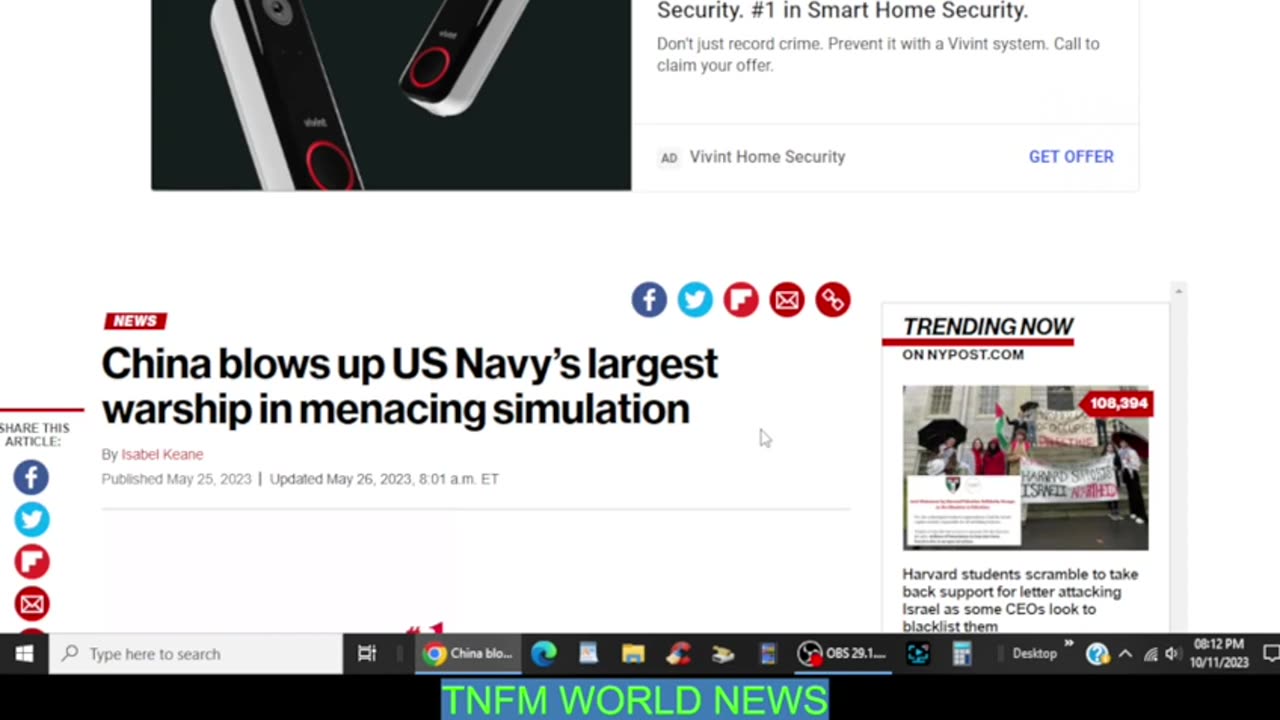Image resolution: width=1280 pixels, height=720 pixels.
Task: Copy article link icon above headline
Action: (x=833, y=300)
